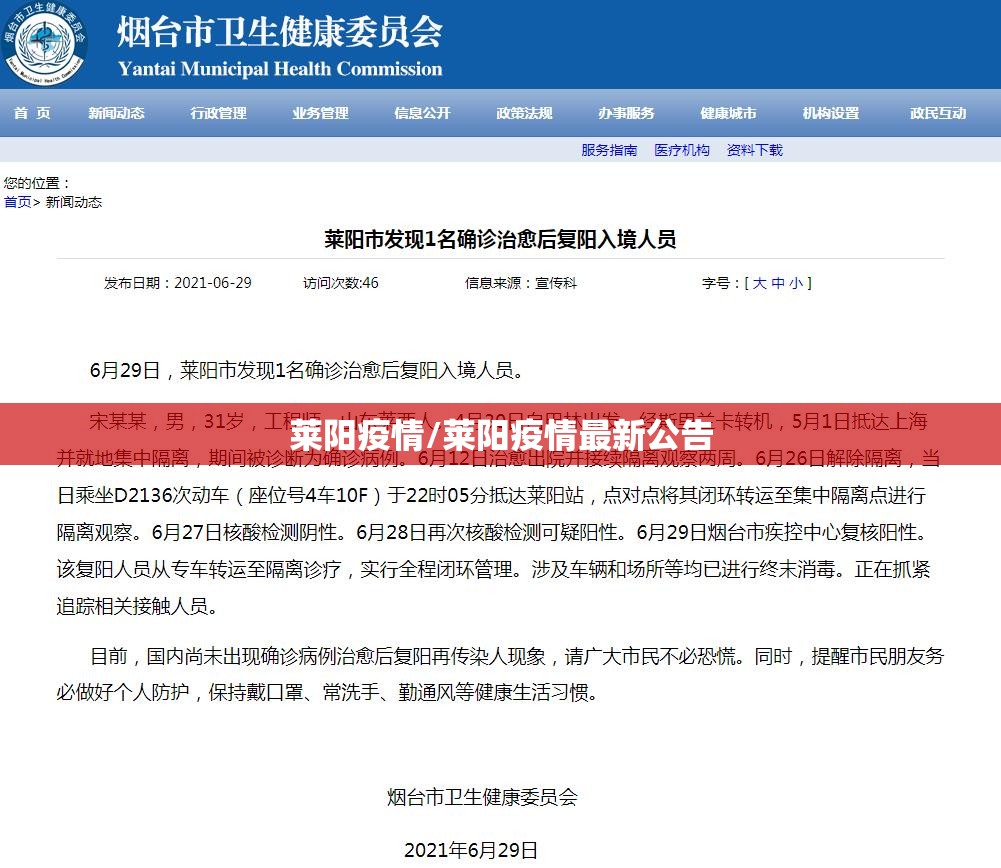The width and height of the screenshot is (1001, 868).
Task: Click the article title 莱阳市发现1名确诊治愈后复阳入境人员
Action: click(x=500, y=239)
